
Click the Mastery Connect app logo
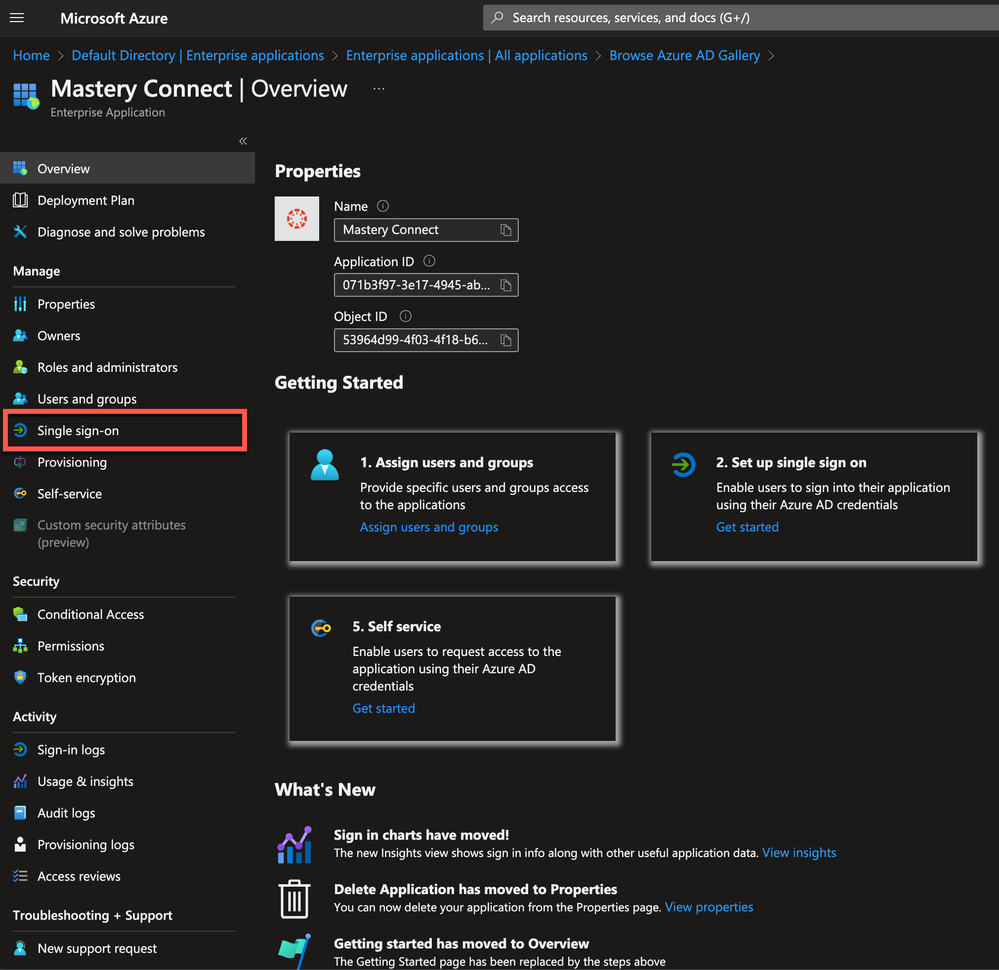pyautogui.click(x=297, y=219)
